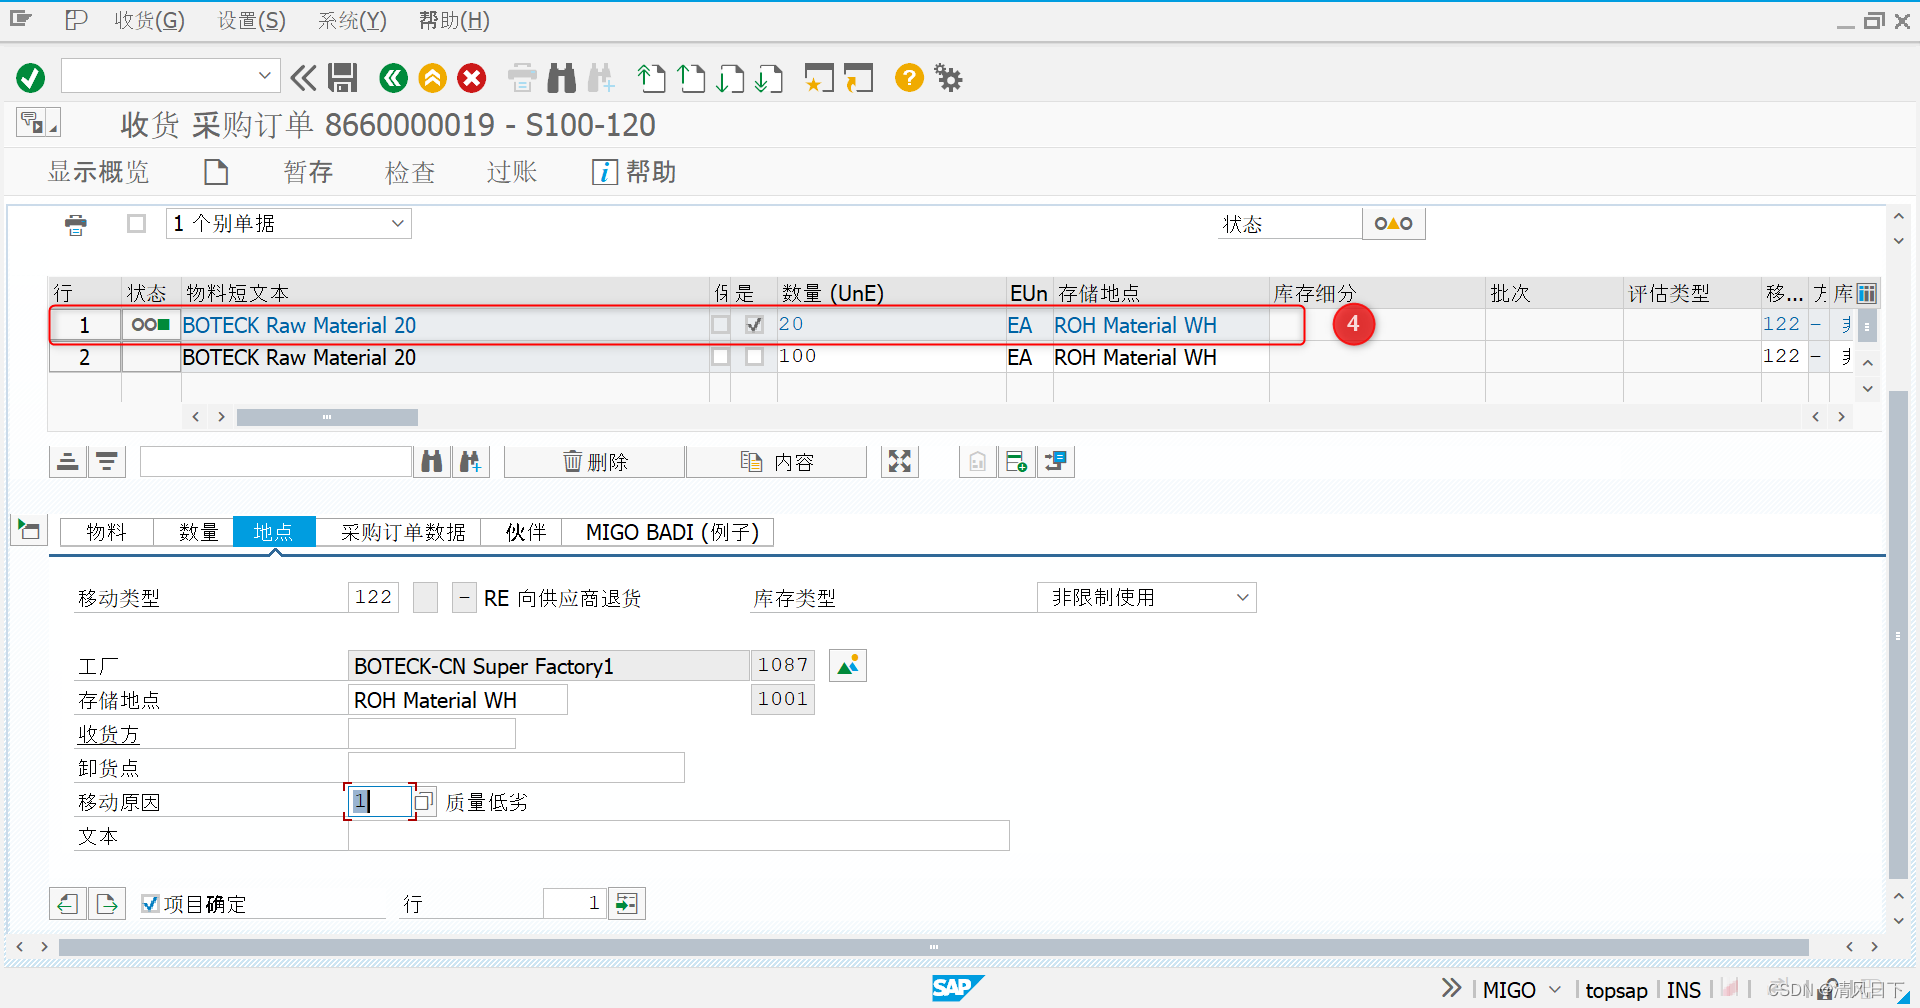Click the Find binoculars icon in top toolbar

pyautogui.click(x=562, y=77)
